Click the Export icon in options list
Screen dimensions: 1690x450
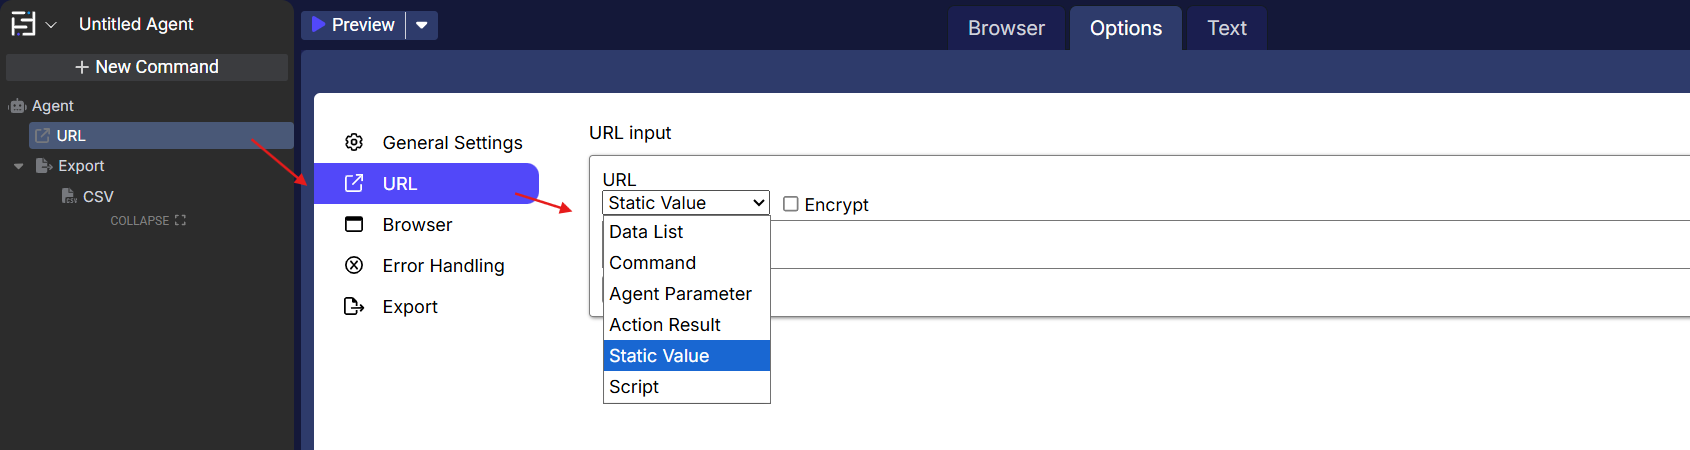pyautogui.click(x=354, y=306)
